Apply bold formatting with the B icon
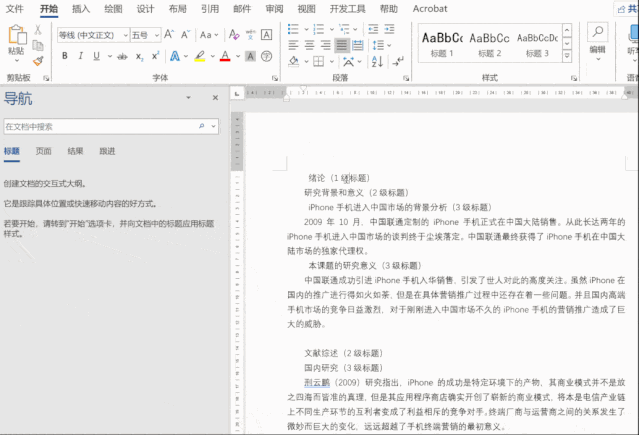 (x=64, y=56)
